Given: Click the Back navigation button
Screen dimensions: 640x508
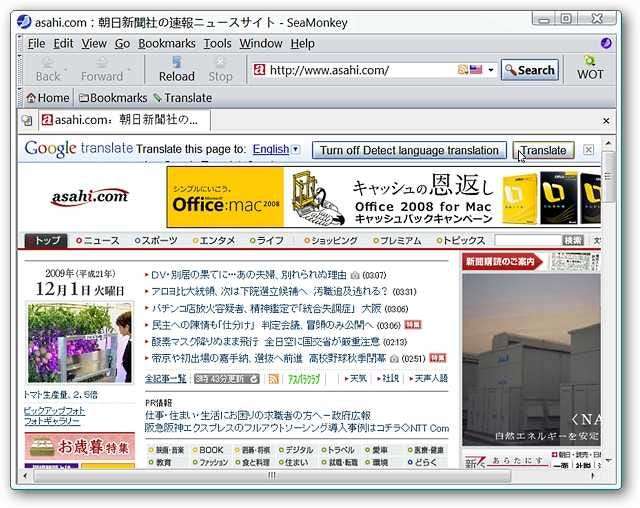Looking at the screenshot, I should pos(48,69).
